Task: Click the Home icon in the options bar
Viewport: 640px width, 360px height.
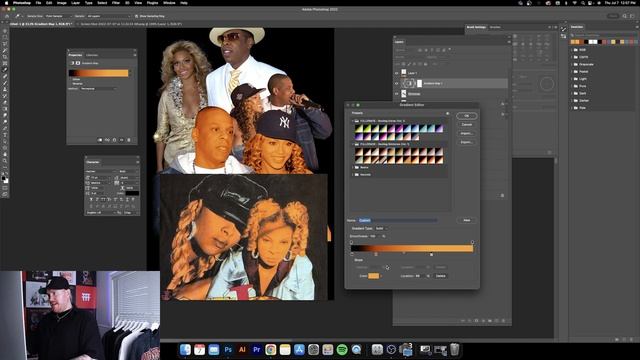Action: pyautogui.click(x=7, y=16)
